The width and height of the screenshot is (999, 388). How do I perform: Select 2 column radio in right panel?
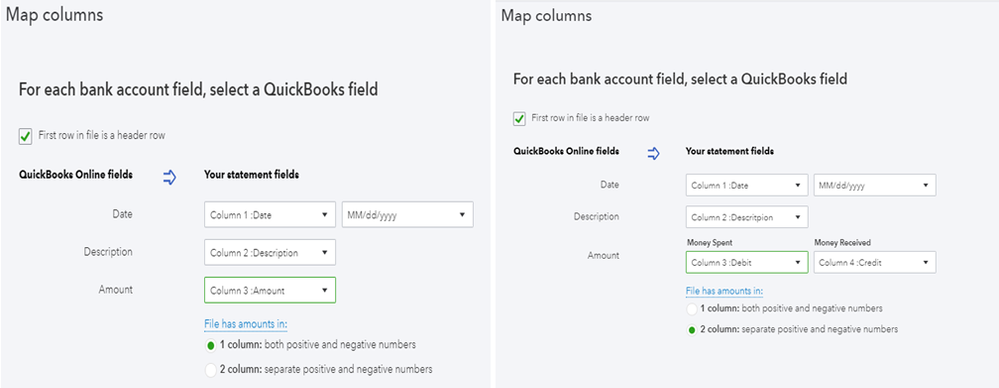(692, 330)
